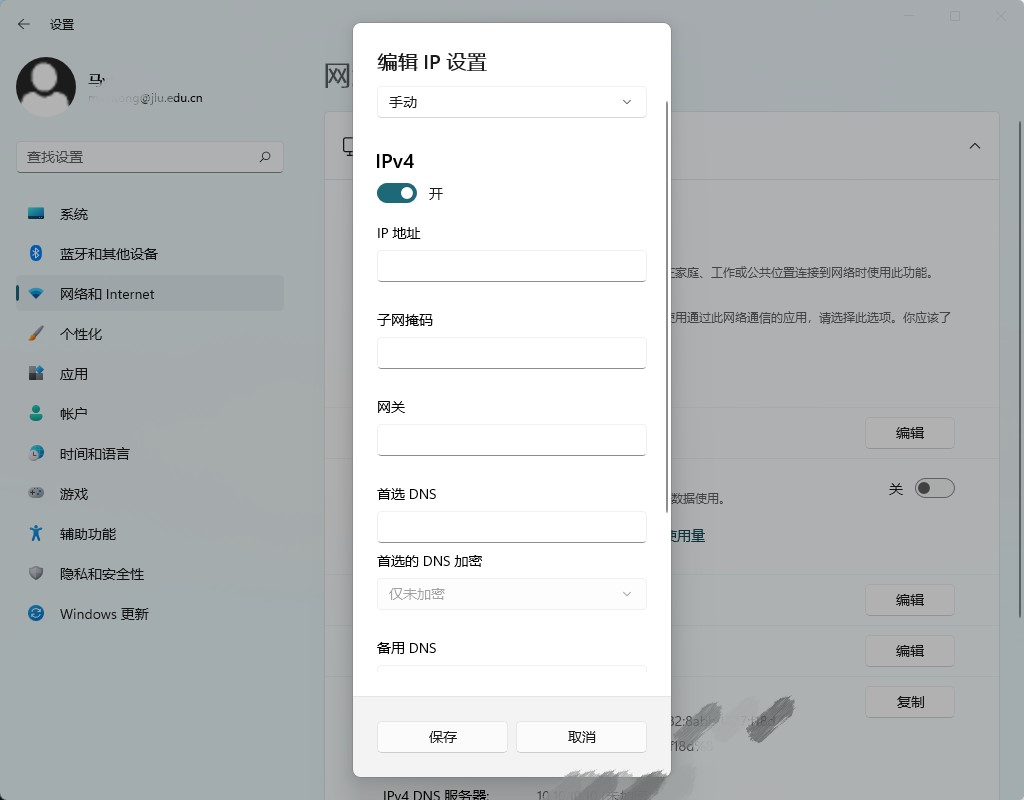Click the Accounts person icon

36,414
